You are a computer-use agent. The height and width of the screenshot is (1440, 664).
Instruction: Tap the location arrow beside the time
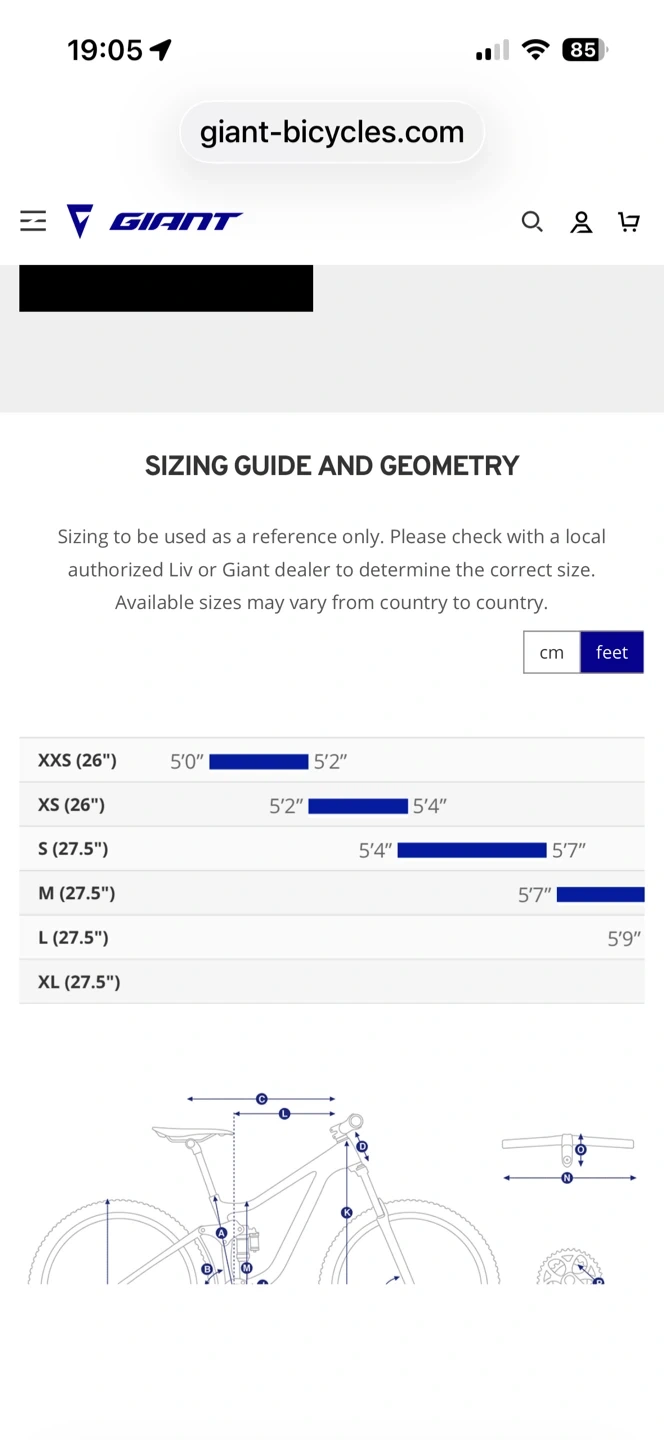pyautogui.click(x=161, y=50)
